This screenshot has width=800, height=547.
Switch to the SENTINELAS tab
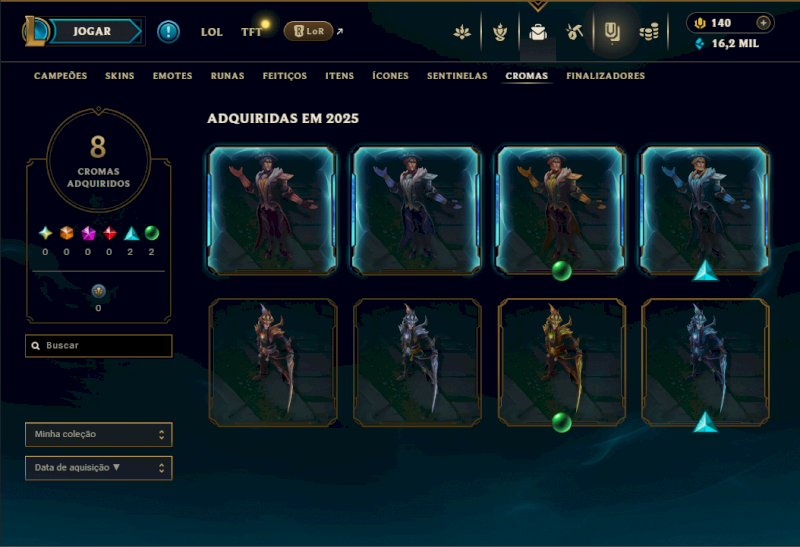click(457, 76)
